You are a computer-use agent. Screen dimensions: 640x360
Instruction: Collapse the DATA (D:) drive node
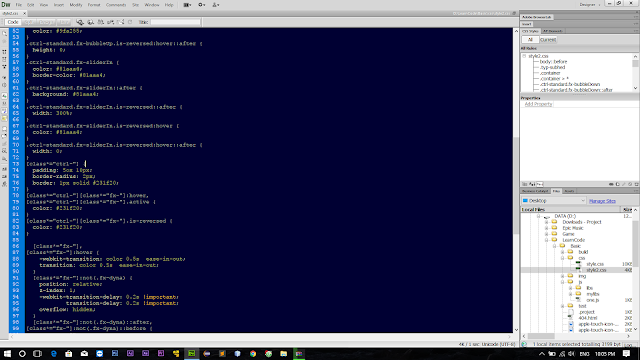[x=538, y=216]
